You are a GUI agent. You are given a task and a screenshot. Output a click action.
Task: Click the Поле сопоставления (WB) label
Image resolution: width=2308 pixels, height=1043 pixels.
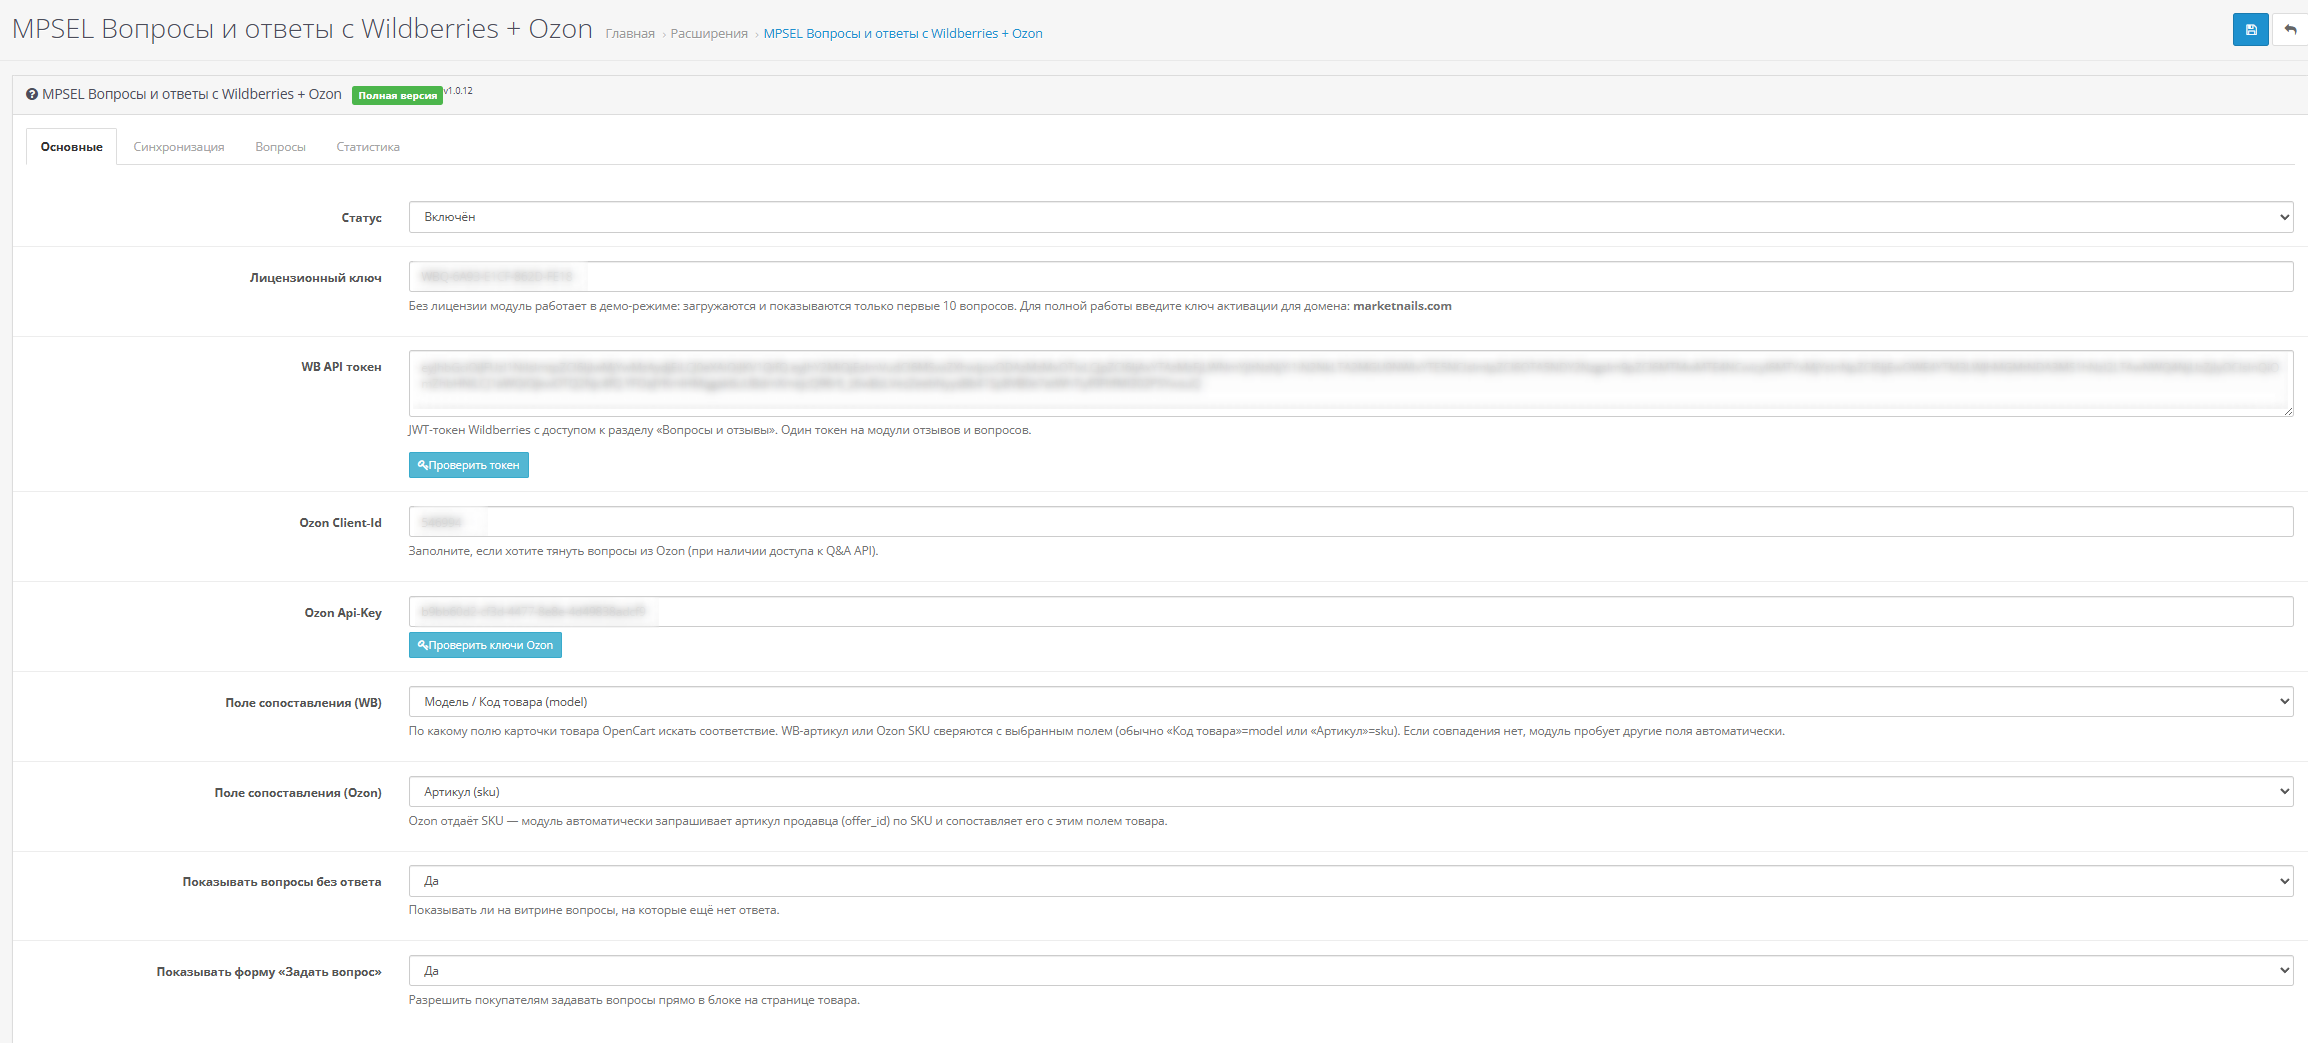coord(303,703)
